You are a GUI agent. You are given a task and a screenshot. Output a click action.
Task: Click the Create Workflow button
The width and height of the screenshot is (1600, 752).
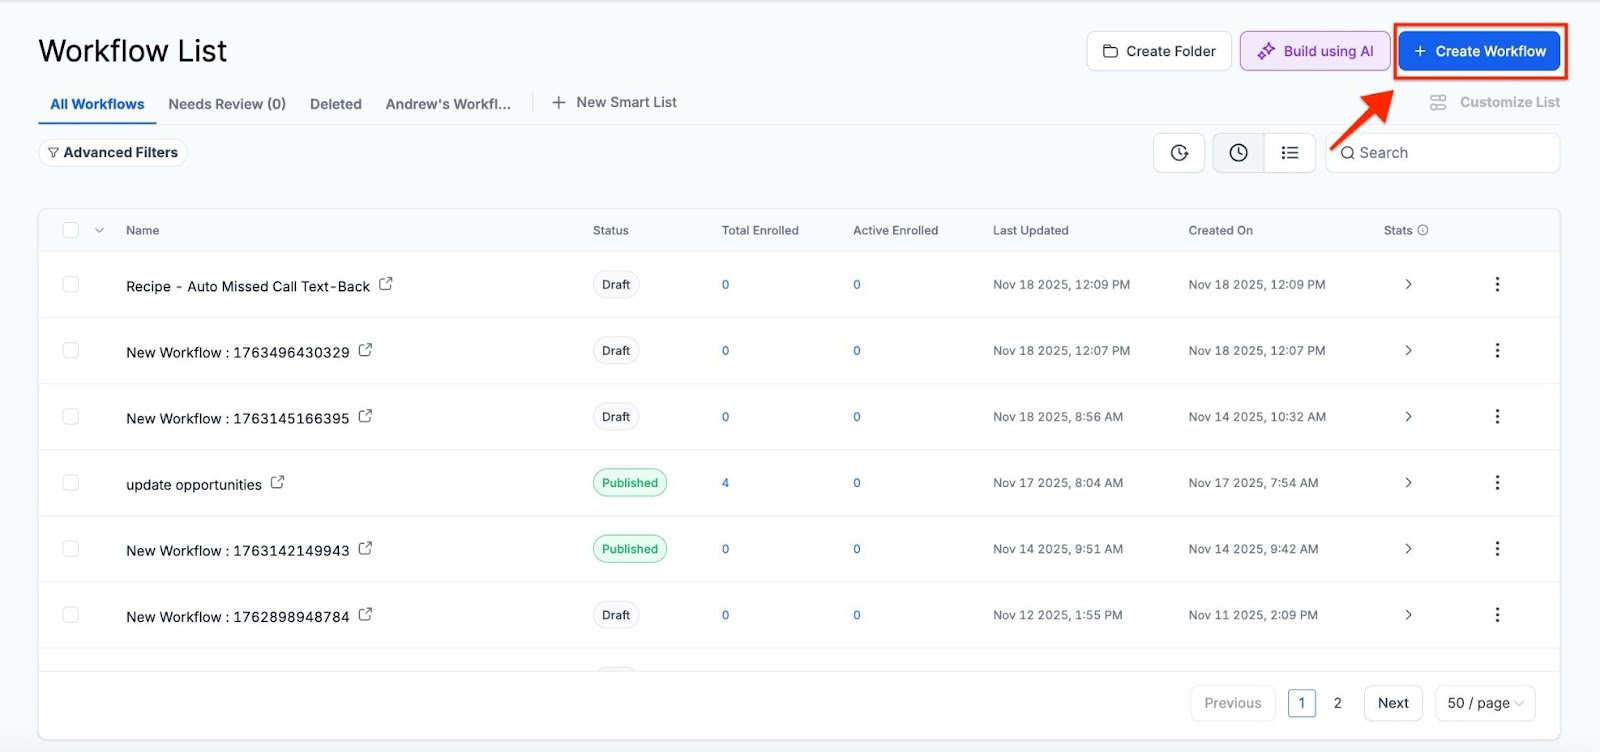pos(1479,51)
